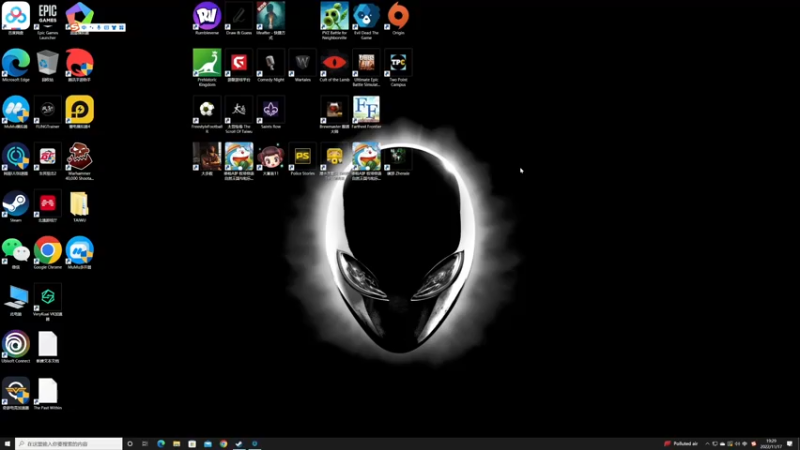Launch the Microsoft Edge desktop shortcut
800x450 pixels.
pyautogui.click(x=16, y=65)
